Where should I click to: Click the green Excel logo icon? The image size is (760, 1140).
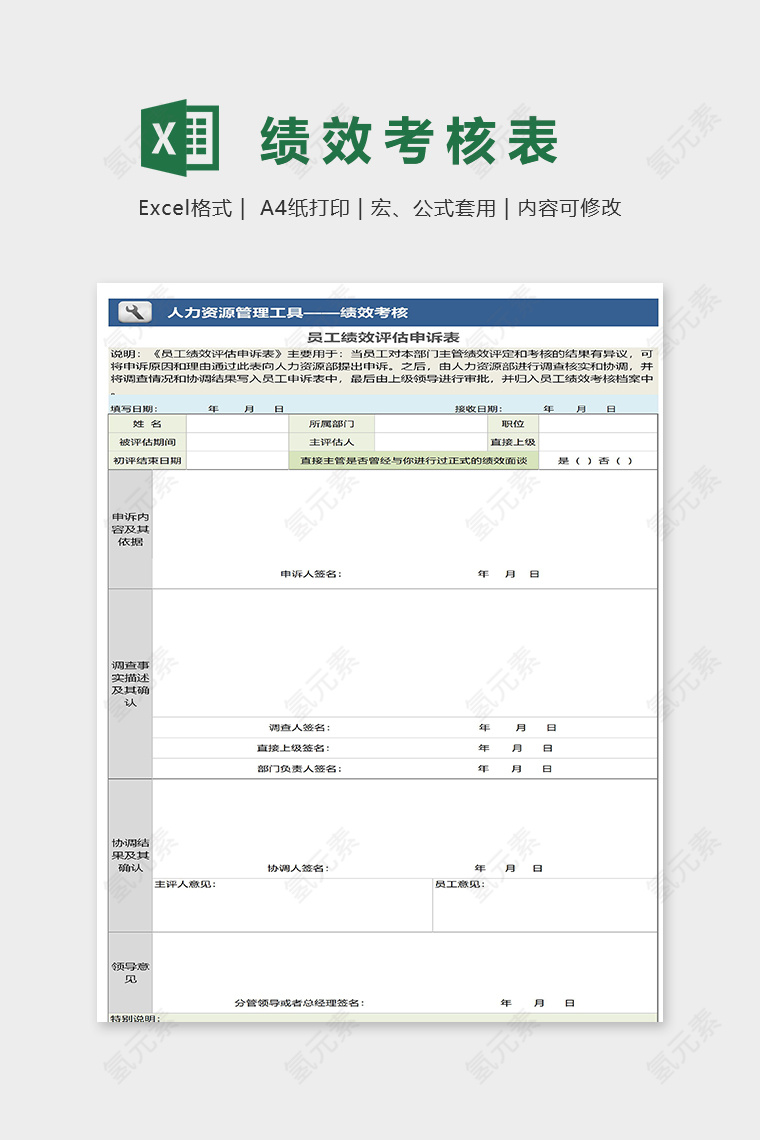pyautogui.click(x=180, y=138)
